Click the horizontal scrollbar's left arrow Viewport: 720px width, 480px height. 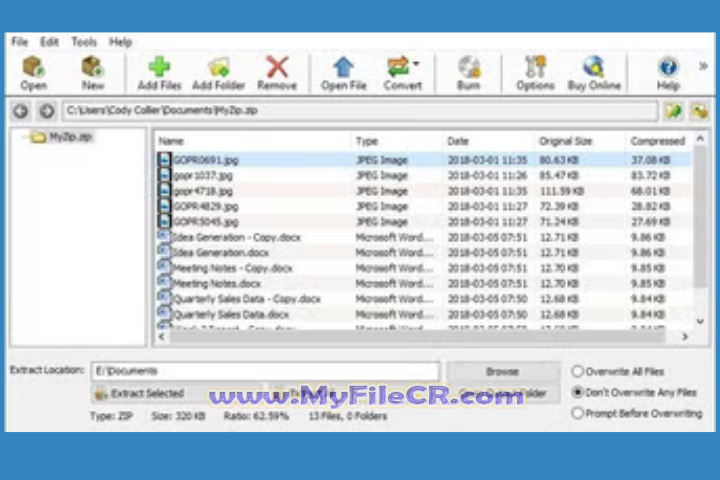pos(161,337)
